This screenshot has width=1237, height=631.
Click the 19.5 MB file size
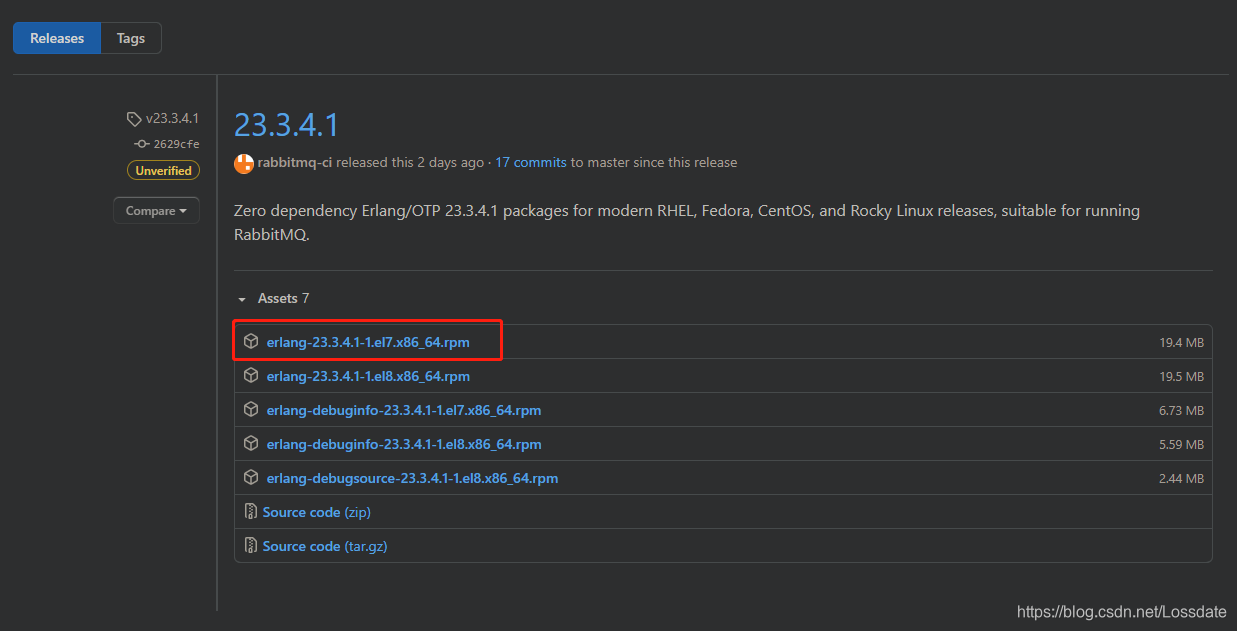1181,376
